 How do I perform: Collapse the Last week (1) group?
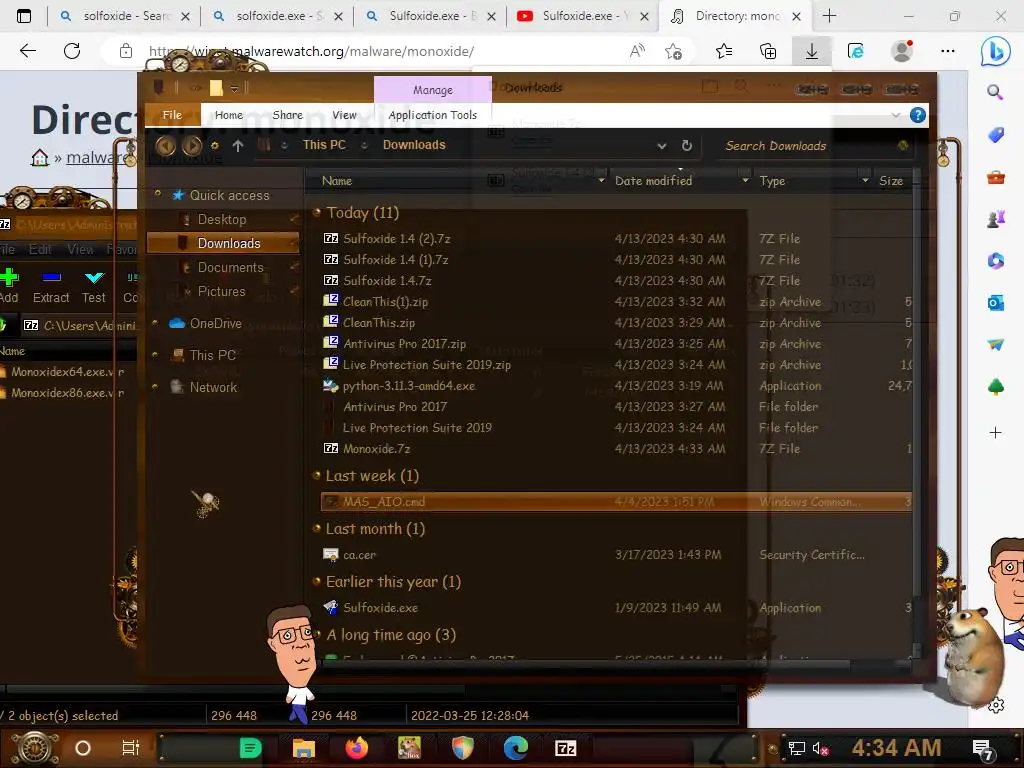coord(317,475)
